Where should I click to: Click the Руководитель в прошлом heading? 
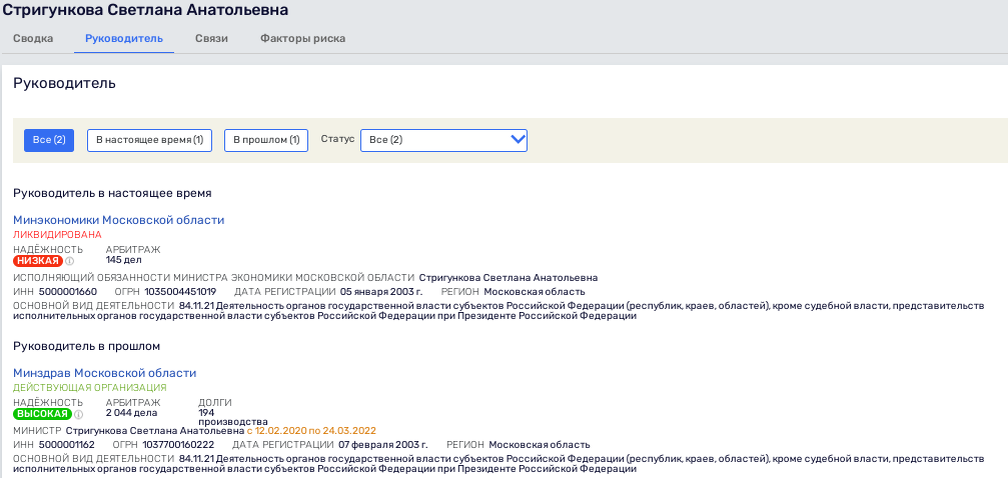coord(86,346)
